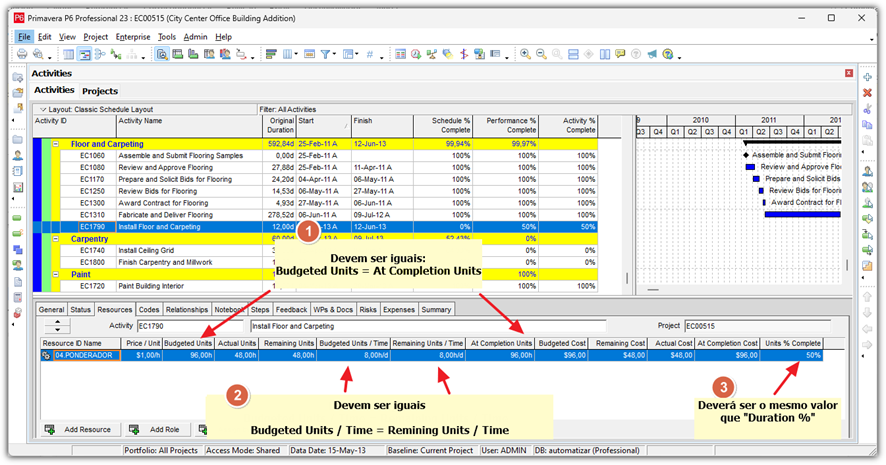
Task: Collapse the Floor and Carpeting group
Action: 56,144
